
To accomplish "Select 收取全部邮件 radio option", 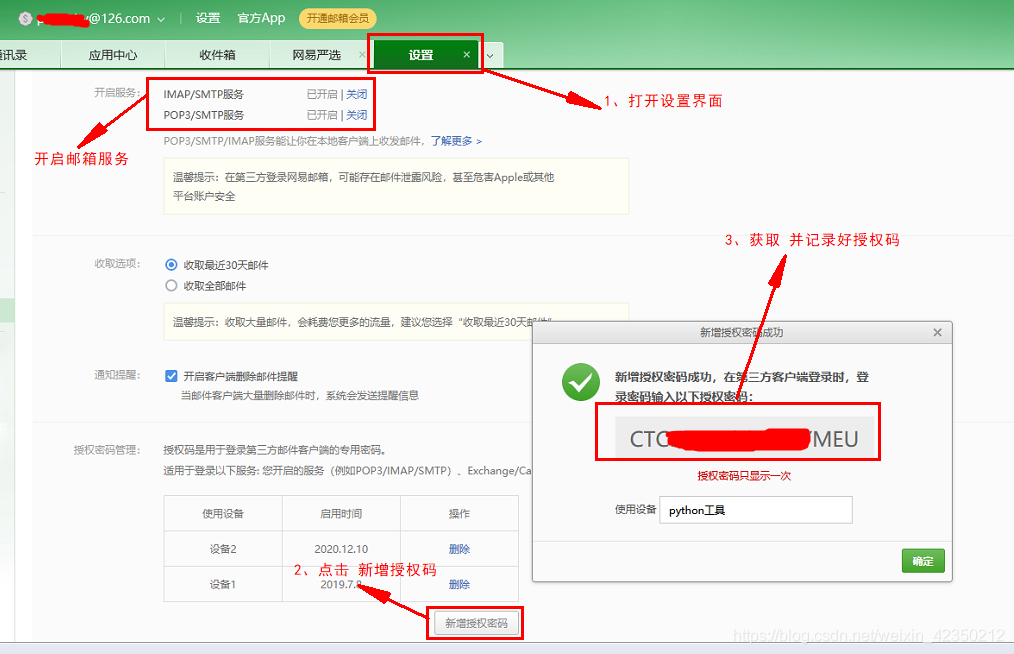I will [171, 286].
